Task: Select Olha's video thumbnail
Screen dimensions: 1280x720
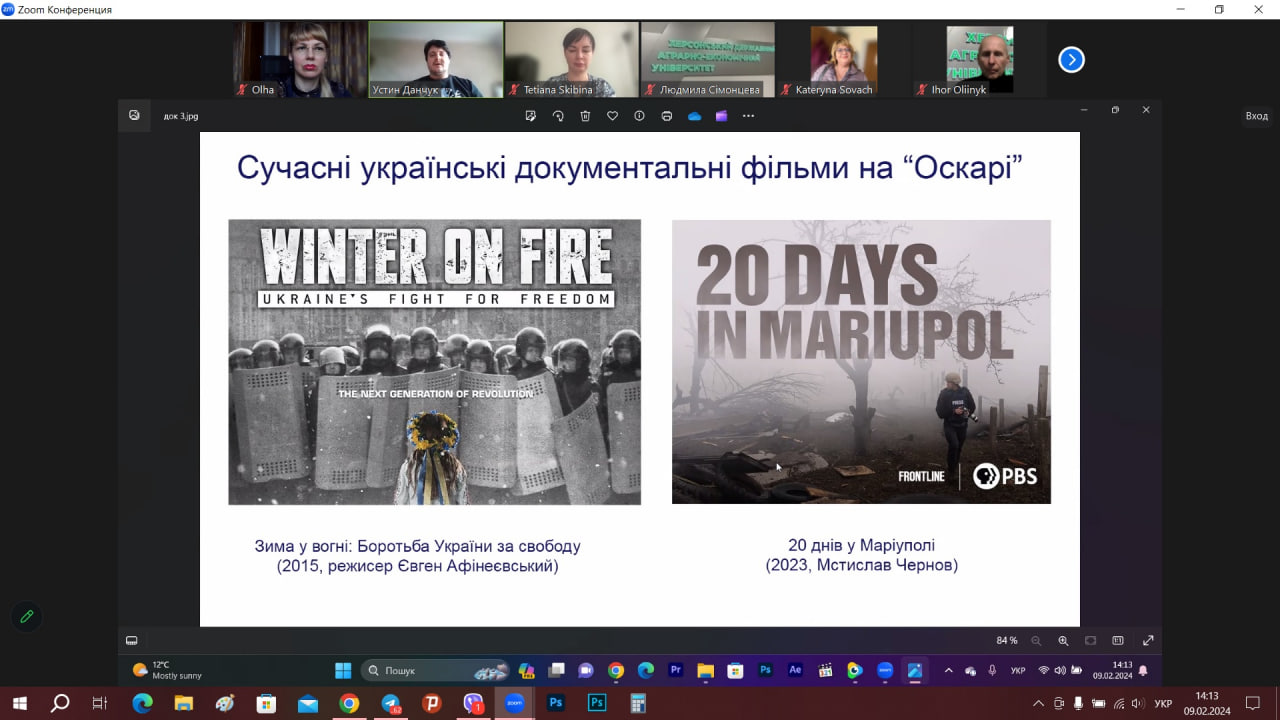Action: [x=301, y=59]
